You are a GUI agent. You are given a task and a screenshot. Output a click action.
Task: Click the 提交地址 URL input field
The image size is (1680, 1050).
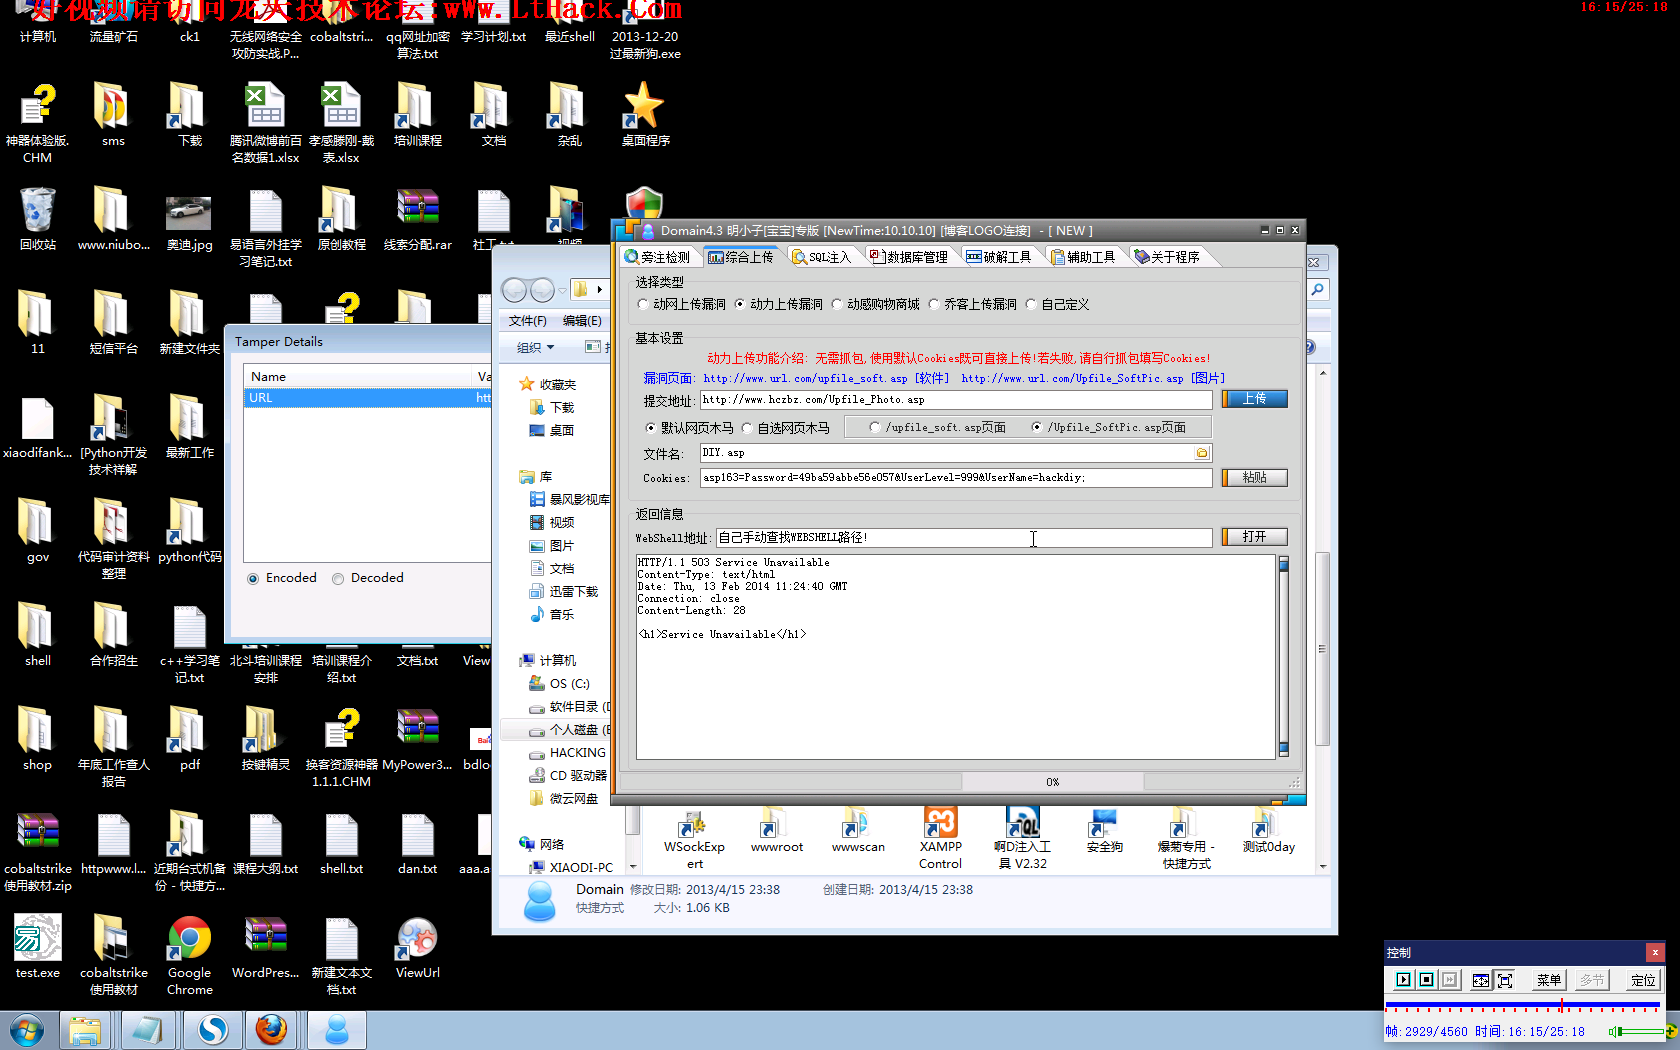(956, 400)
